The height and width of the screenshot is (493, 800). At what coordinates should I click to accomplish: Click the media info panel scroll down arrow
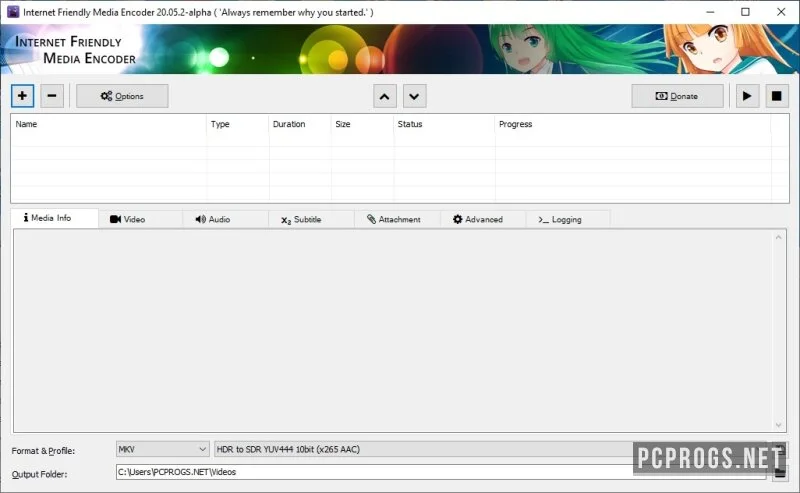(779, 425)
